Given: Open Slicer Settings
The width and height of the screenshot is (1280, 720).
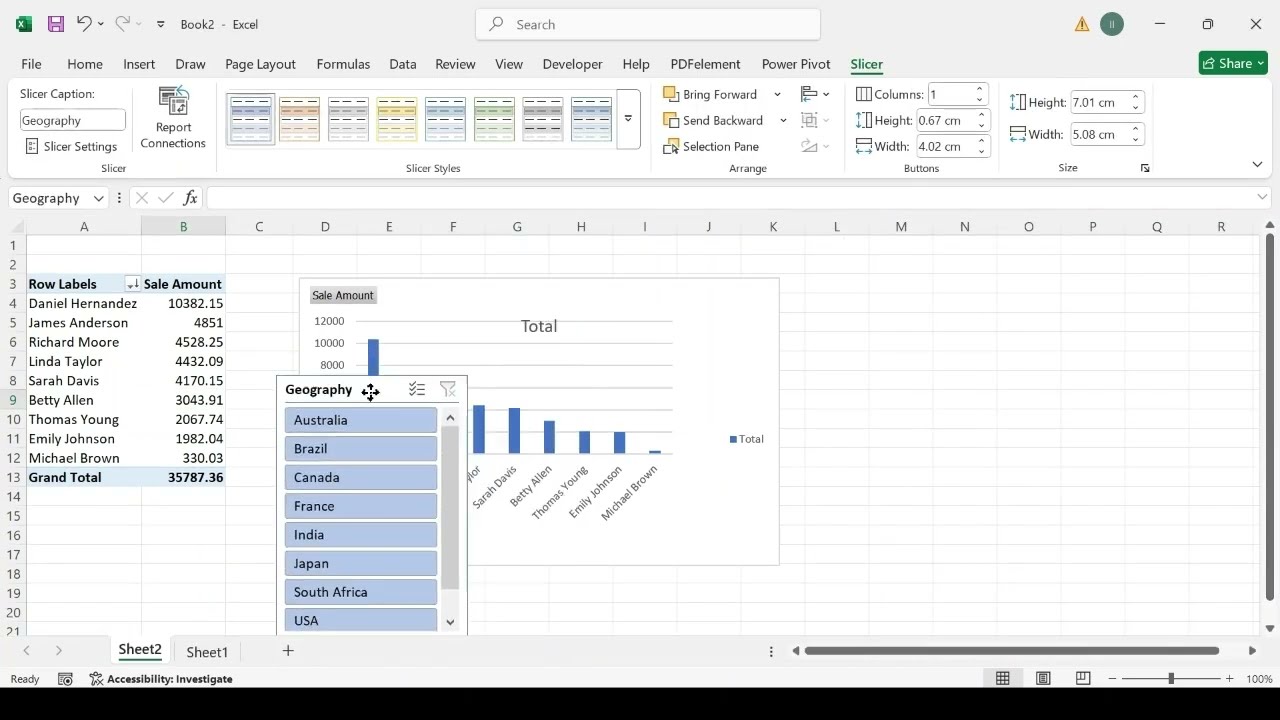Looking at the screenshot, I should (71, 146).
